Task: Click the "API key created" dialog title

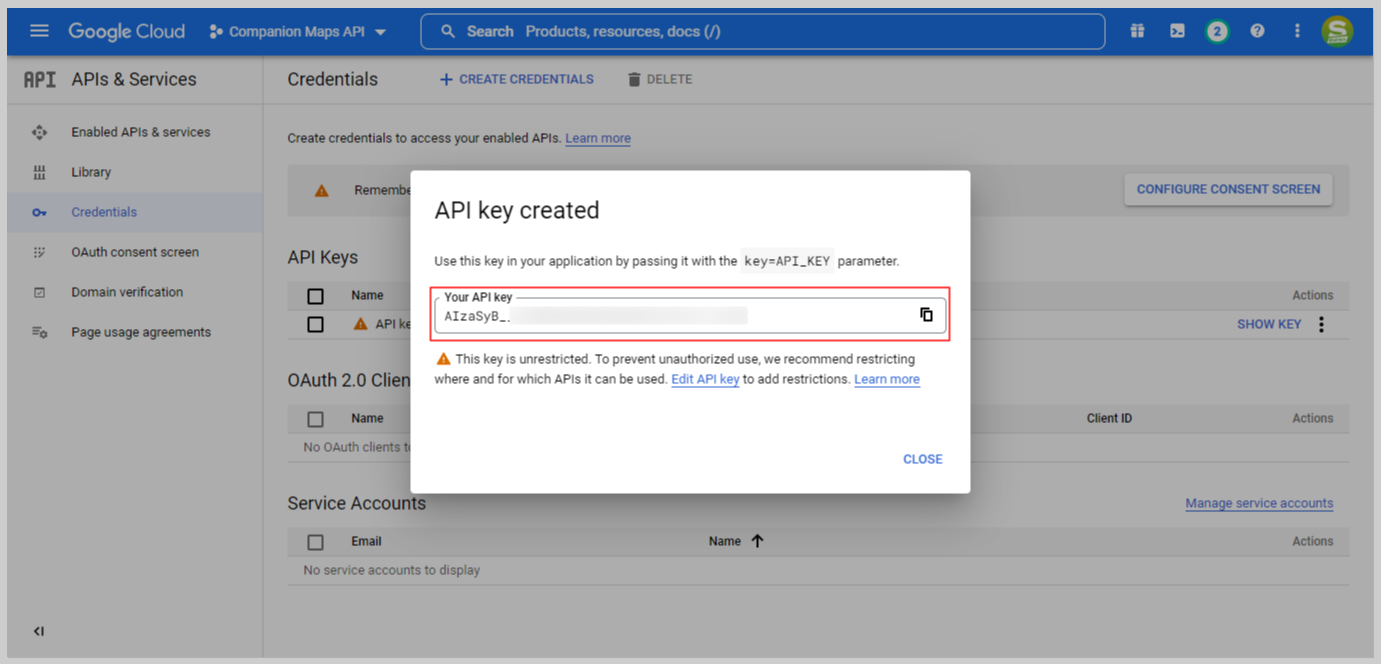Action: (517, 210)
